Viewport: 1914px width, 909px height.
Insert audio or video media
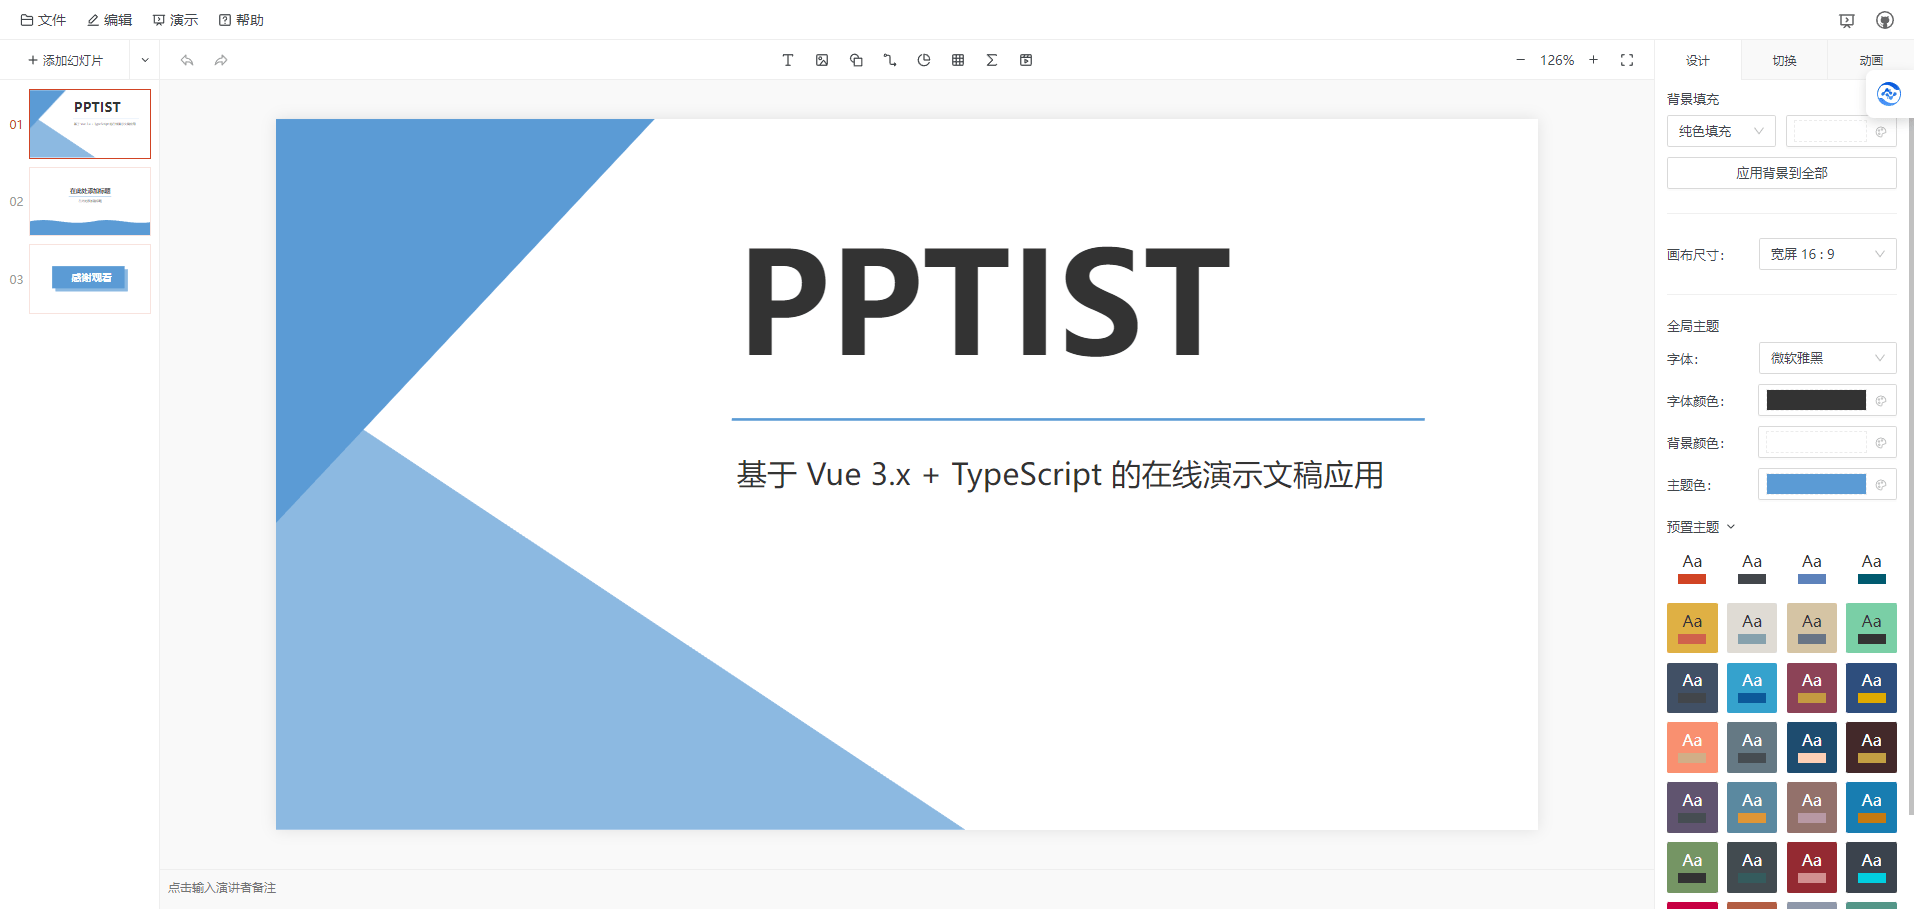[x=1025, y=60]
